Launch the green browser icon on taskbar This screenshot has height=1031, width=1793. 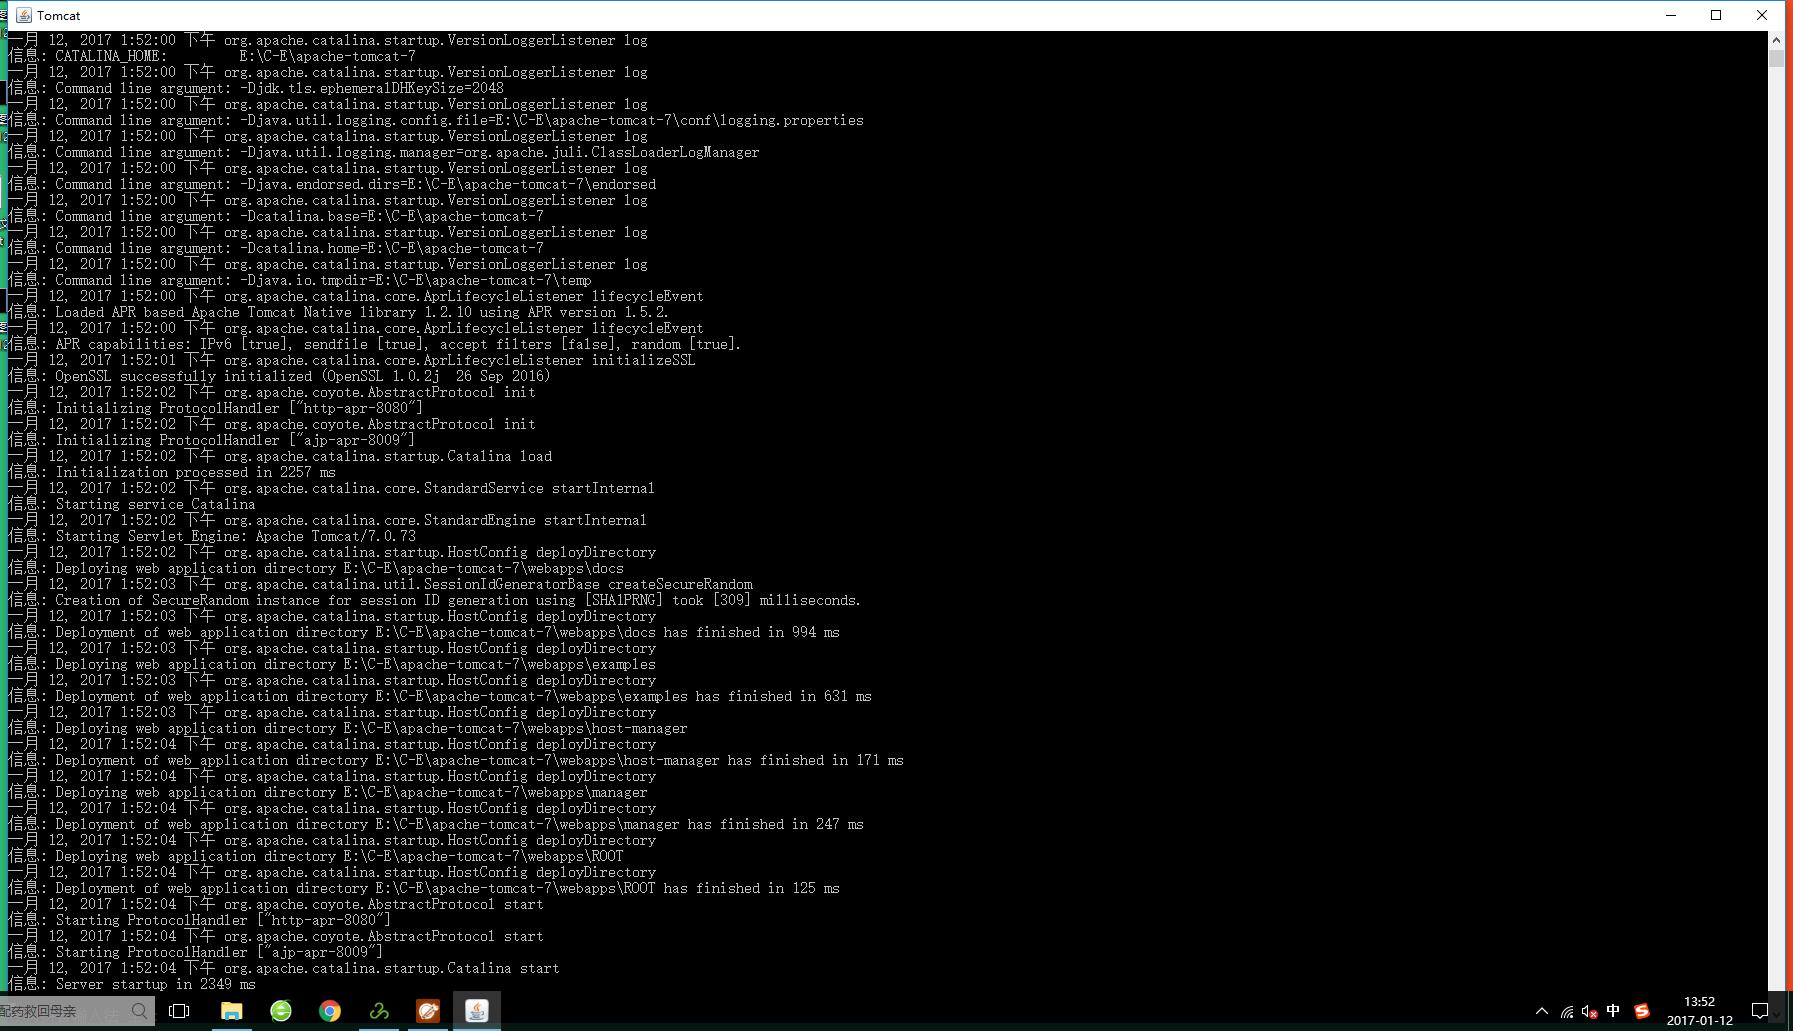pyautogui.click(x=281, y=1011)
